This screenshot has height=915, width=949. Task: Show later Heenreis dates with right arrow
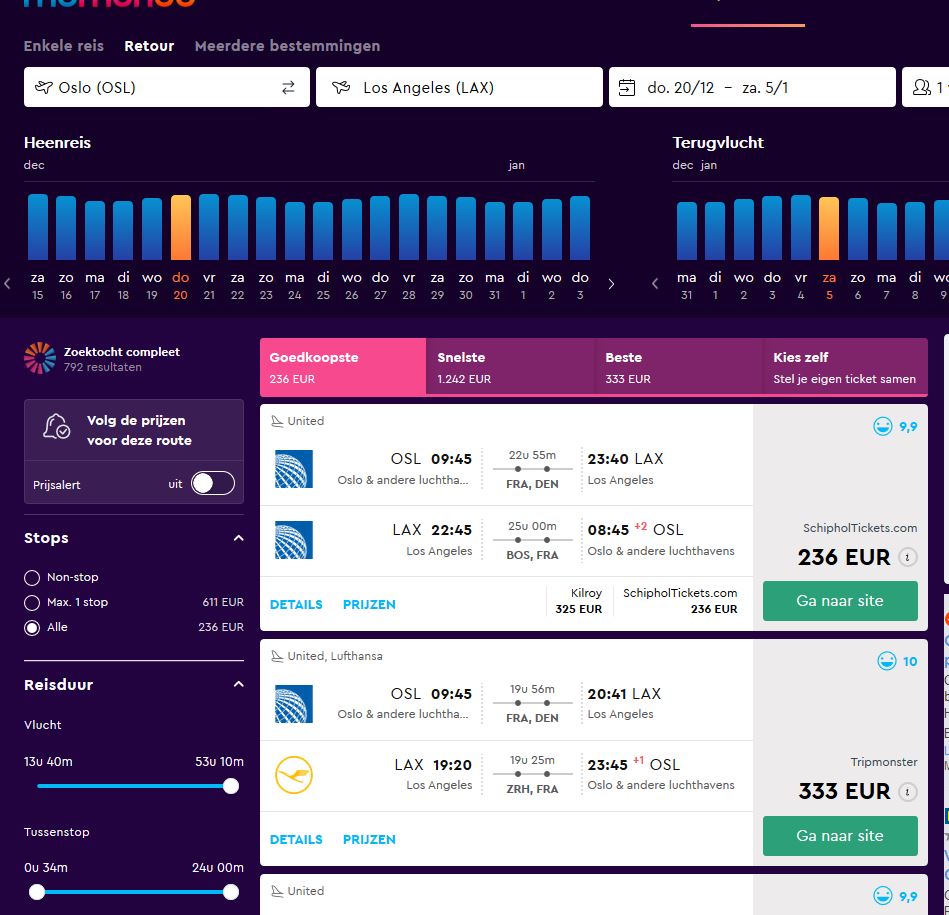611,284
